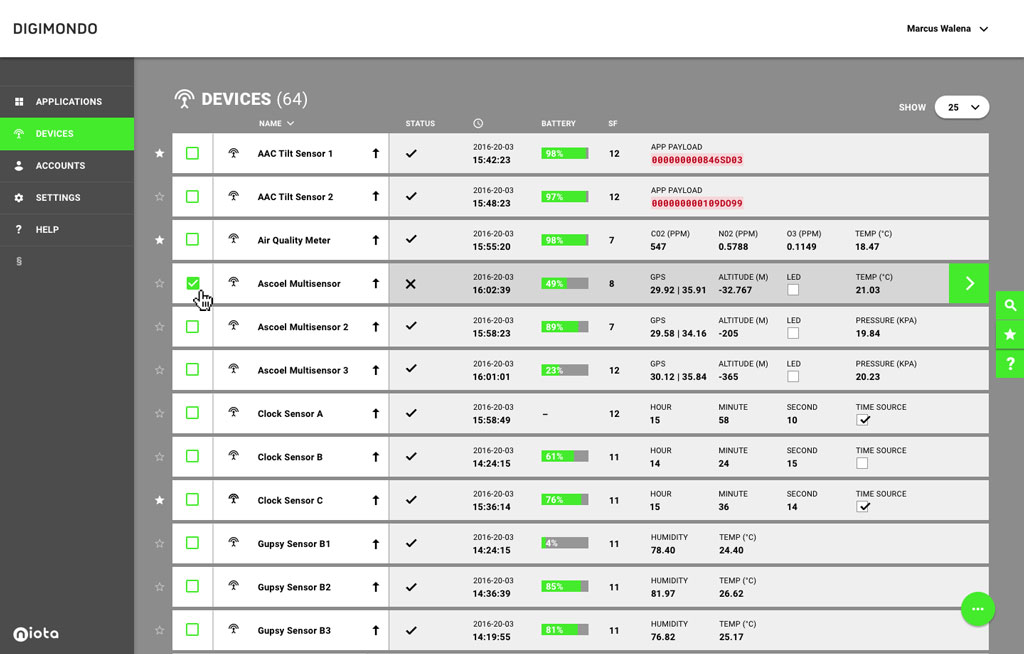The height and width of the screenshot is (654, 1024).
Task: Open the Clock Sensor C device
Action: coord(290,500)
